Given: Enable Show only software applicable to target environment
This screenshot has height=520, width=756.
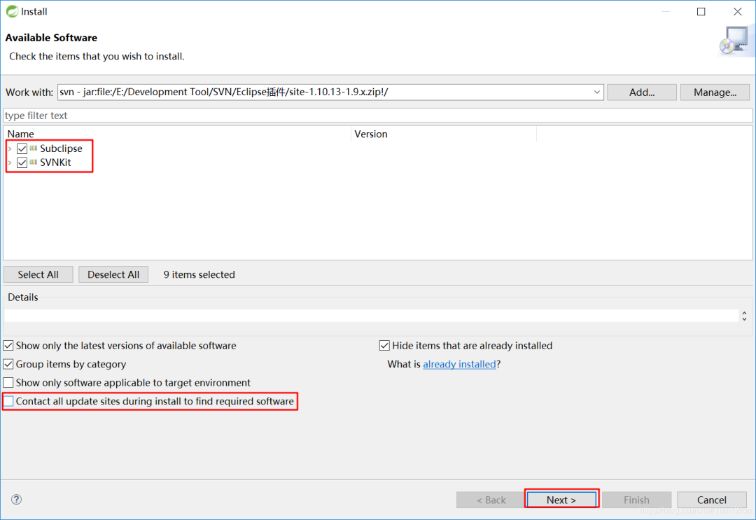Looking at the screenshot, I should tap(8, 383).
